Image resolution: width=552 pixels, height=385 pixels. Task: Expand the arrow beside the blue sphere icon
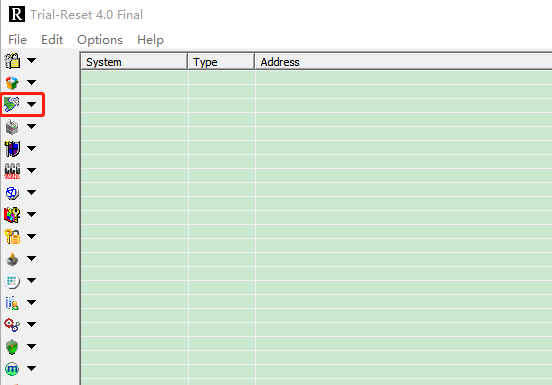32,192
